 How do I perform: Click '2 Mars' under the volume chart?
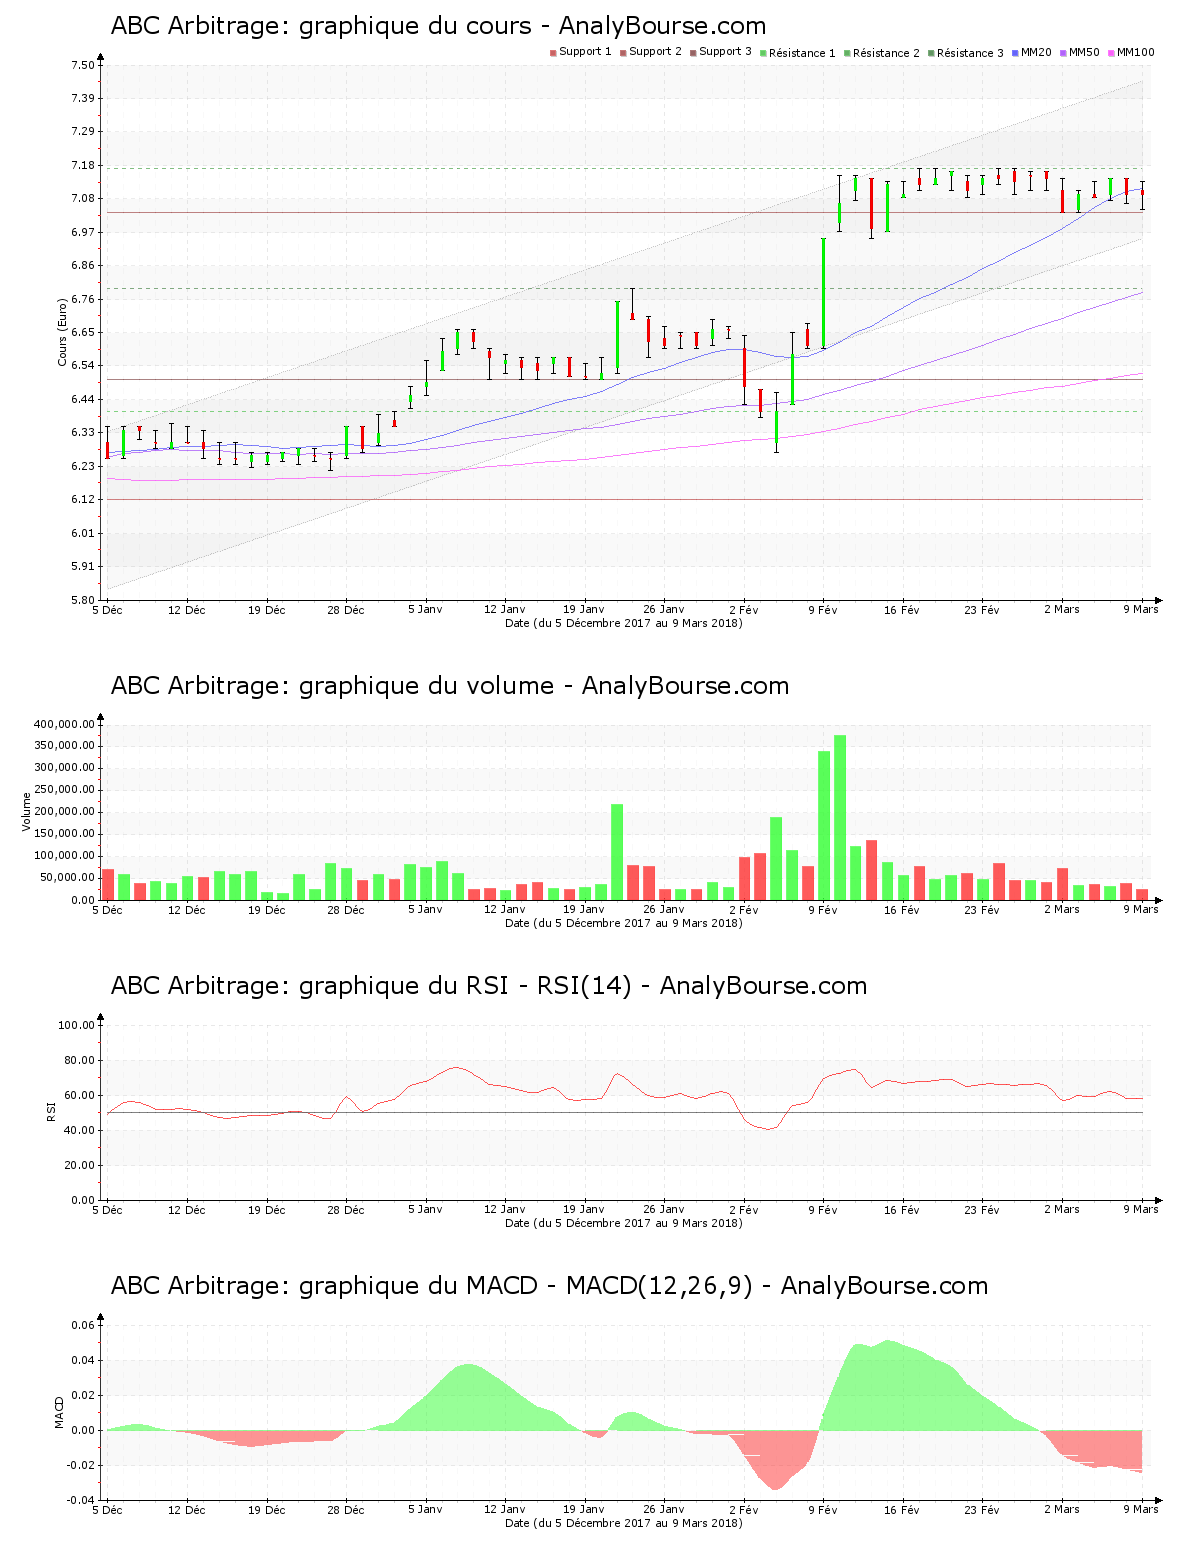(1062, 910)
